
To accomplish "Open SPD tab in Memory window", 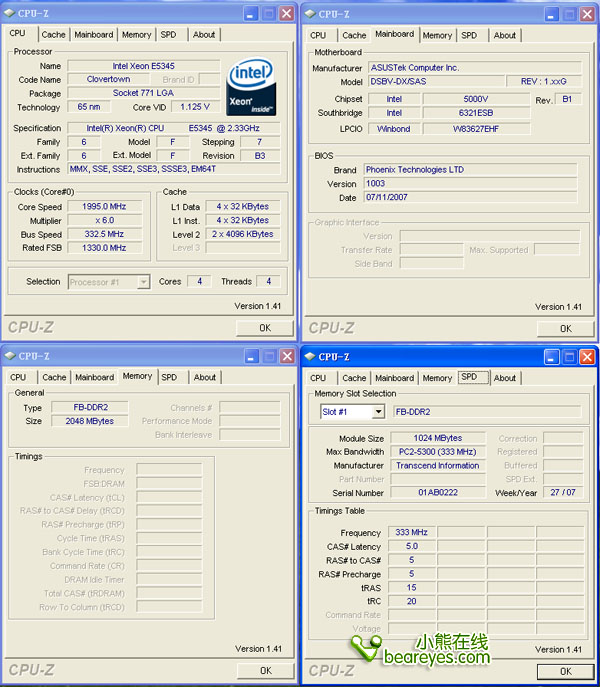I will (169, 377).
